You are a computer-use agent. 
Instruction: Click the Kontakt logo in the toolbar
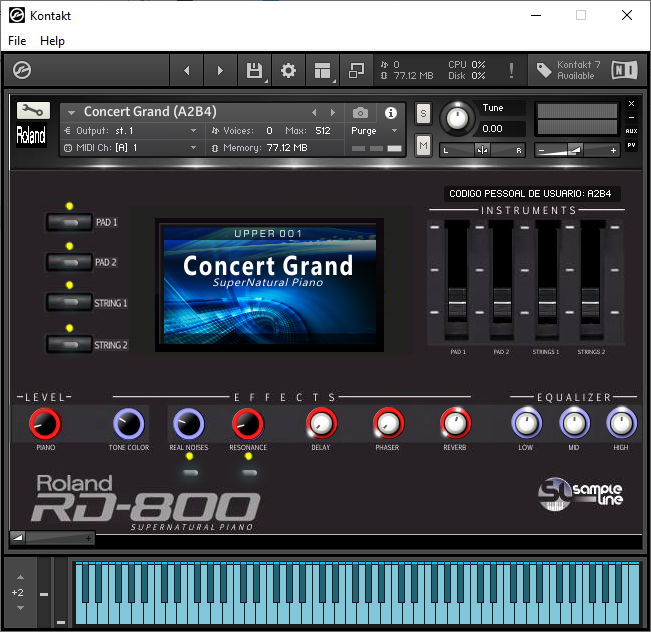point(22,70)
